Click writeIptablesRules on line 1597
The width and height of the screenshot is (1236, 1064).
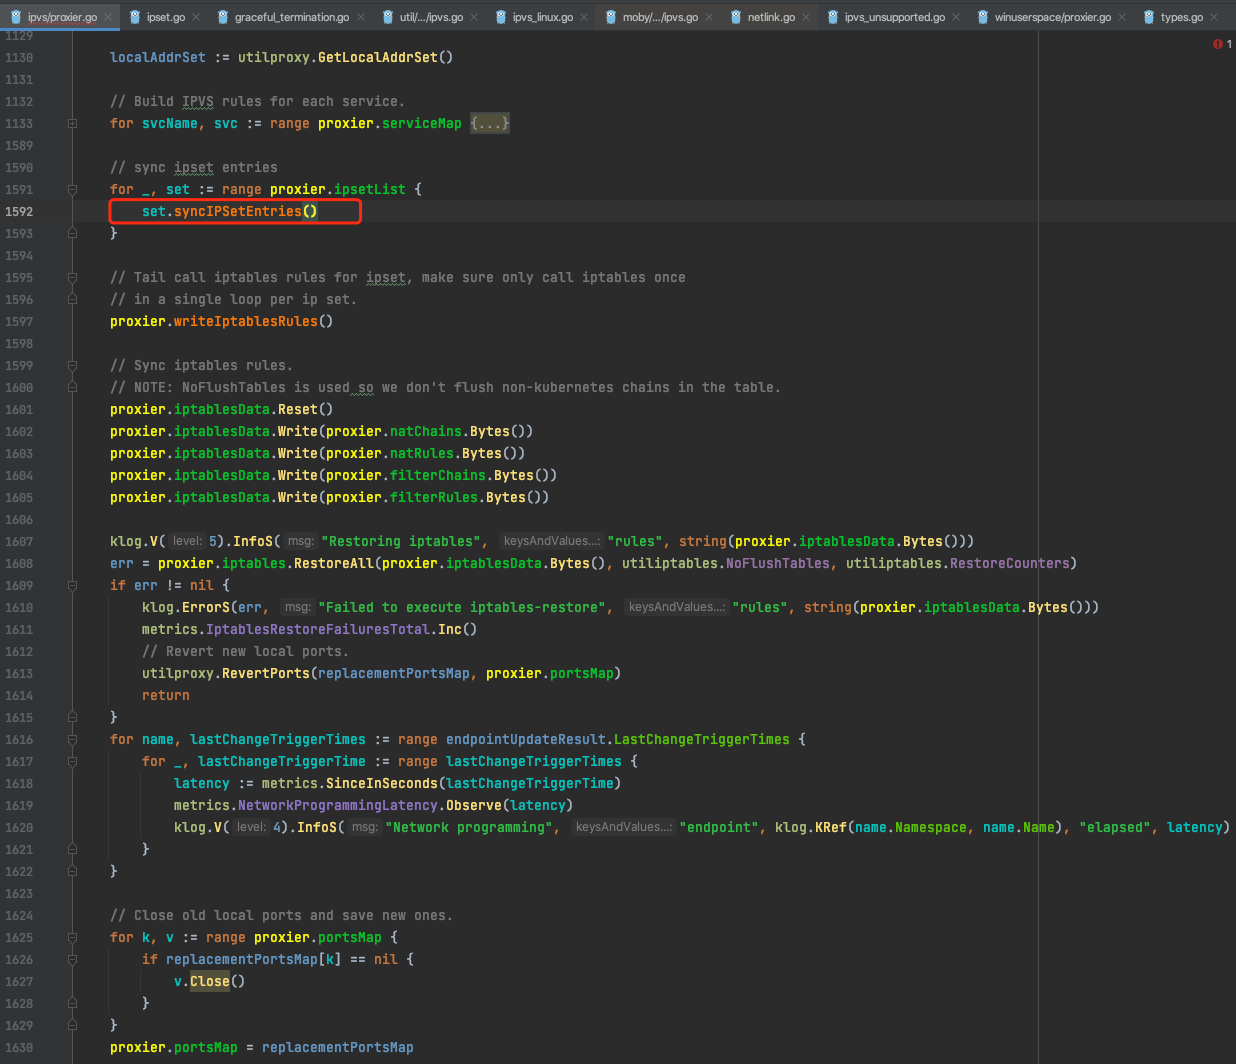click(246, 322)
